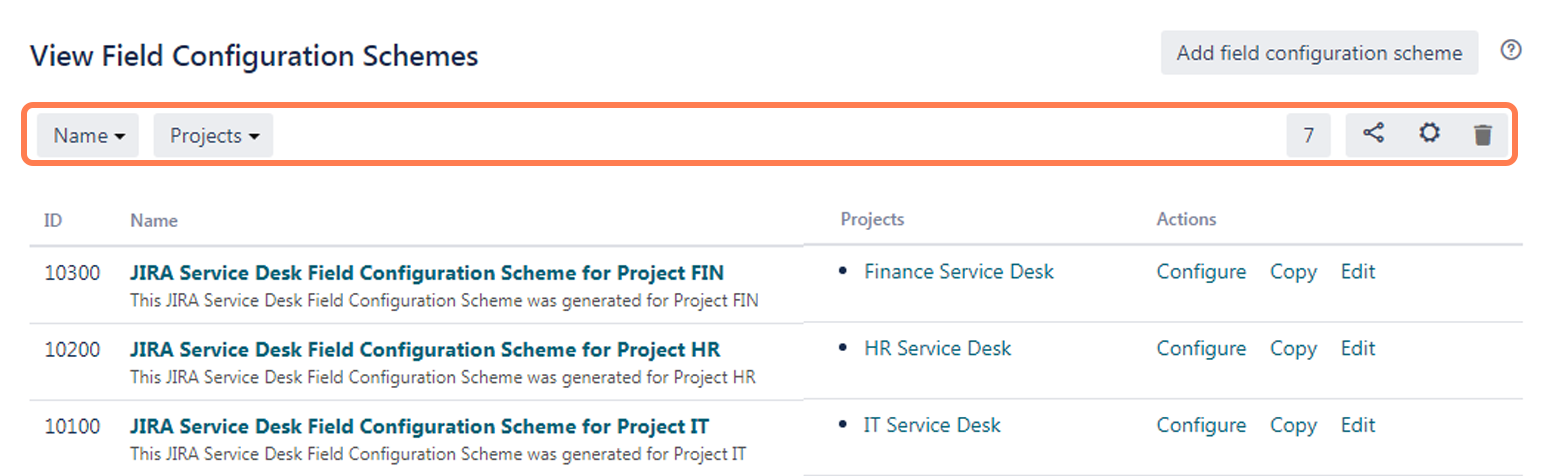Go to HR Service Desk project
Screen dimensions: 1551x476
(x=937, y=348)
